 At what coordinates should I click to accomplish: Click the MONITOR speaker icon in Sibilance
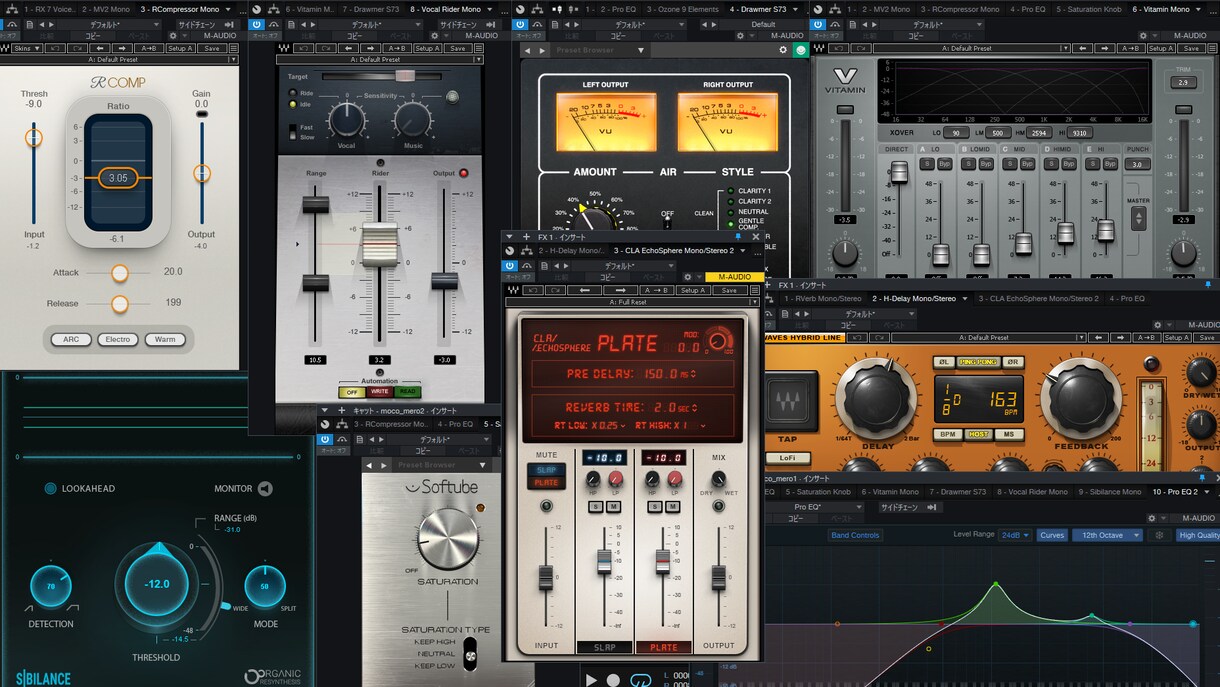point(265,489)
